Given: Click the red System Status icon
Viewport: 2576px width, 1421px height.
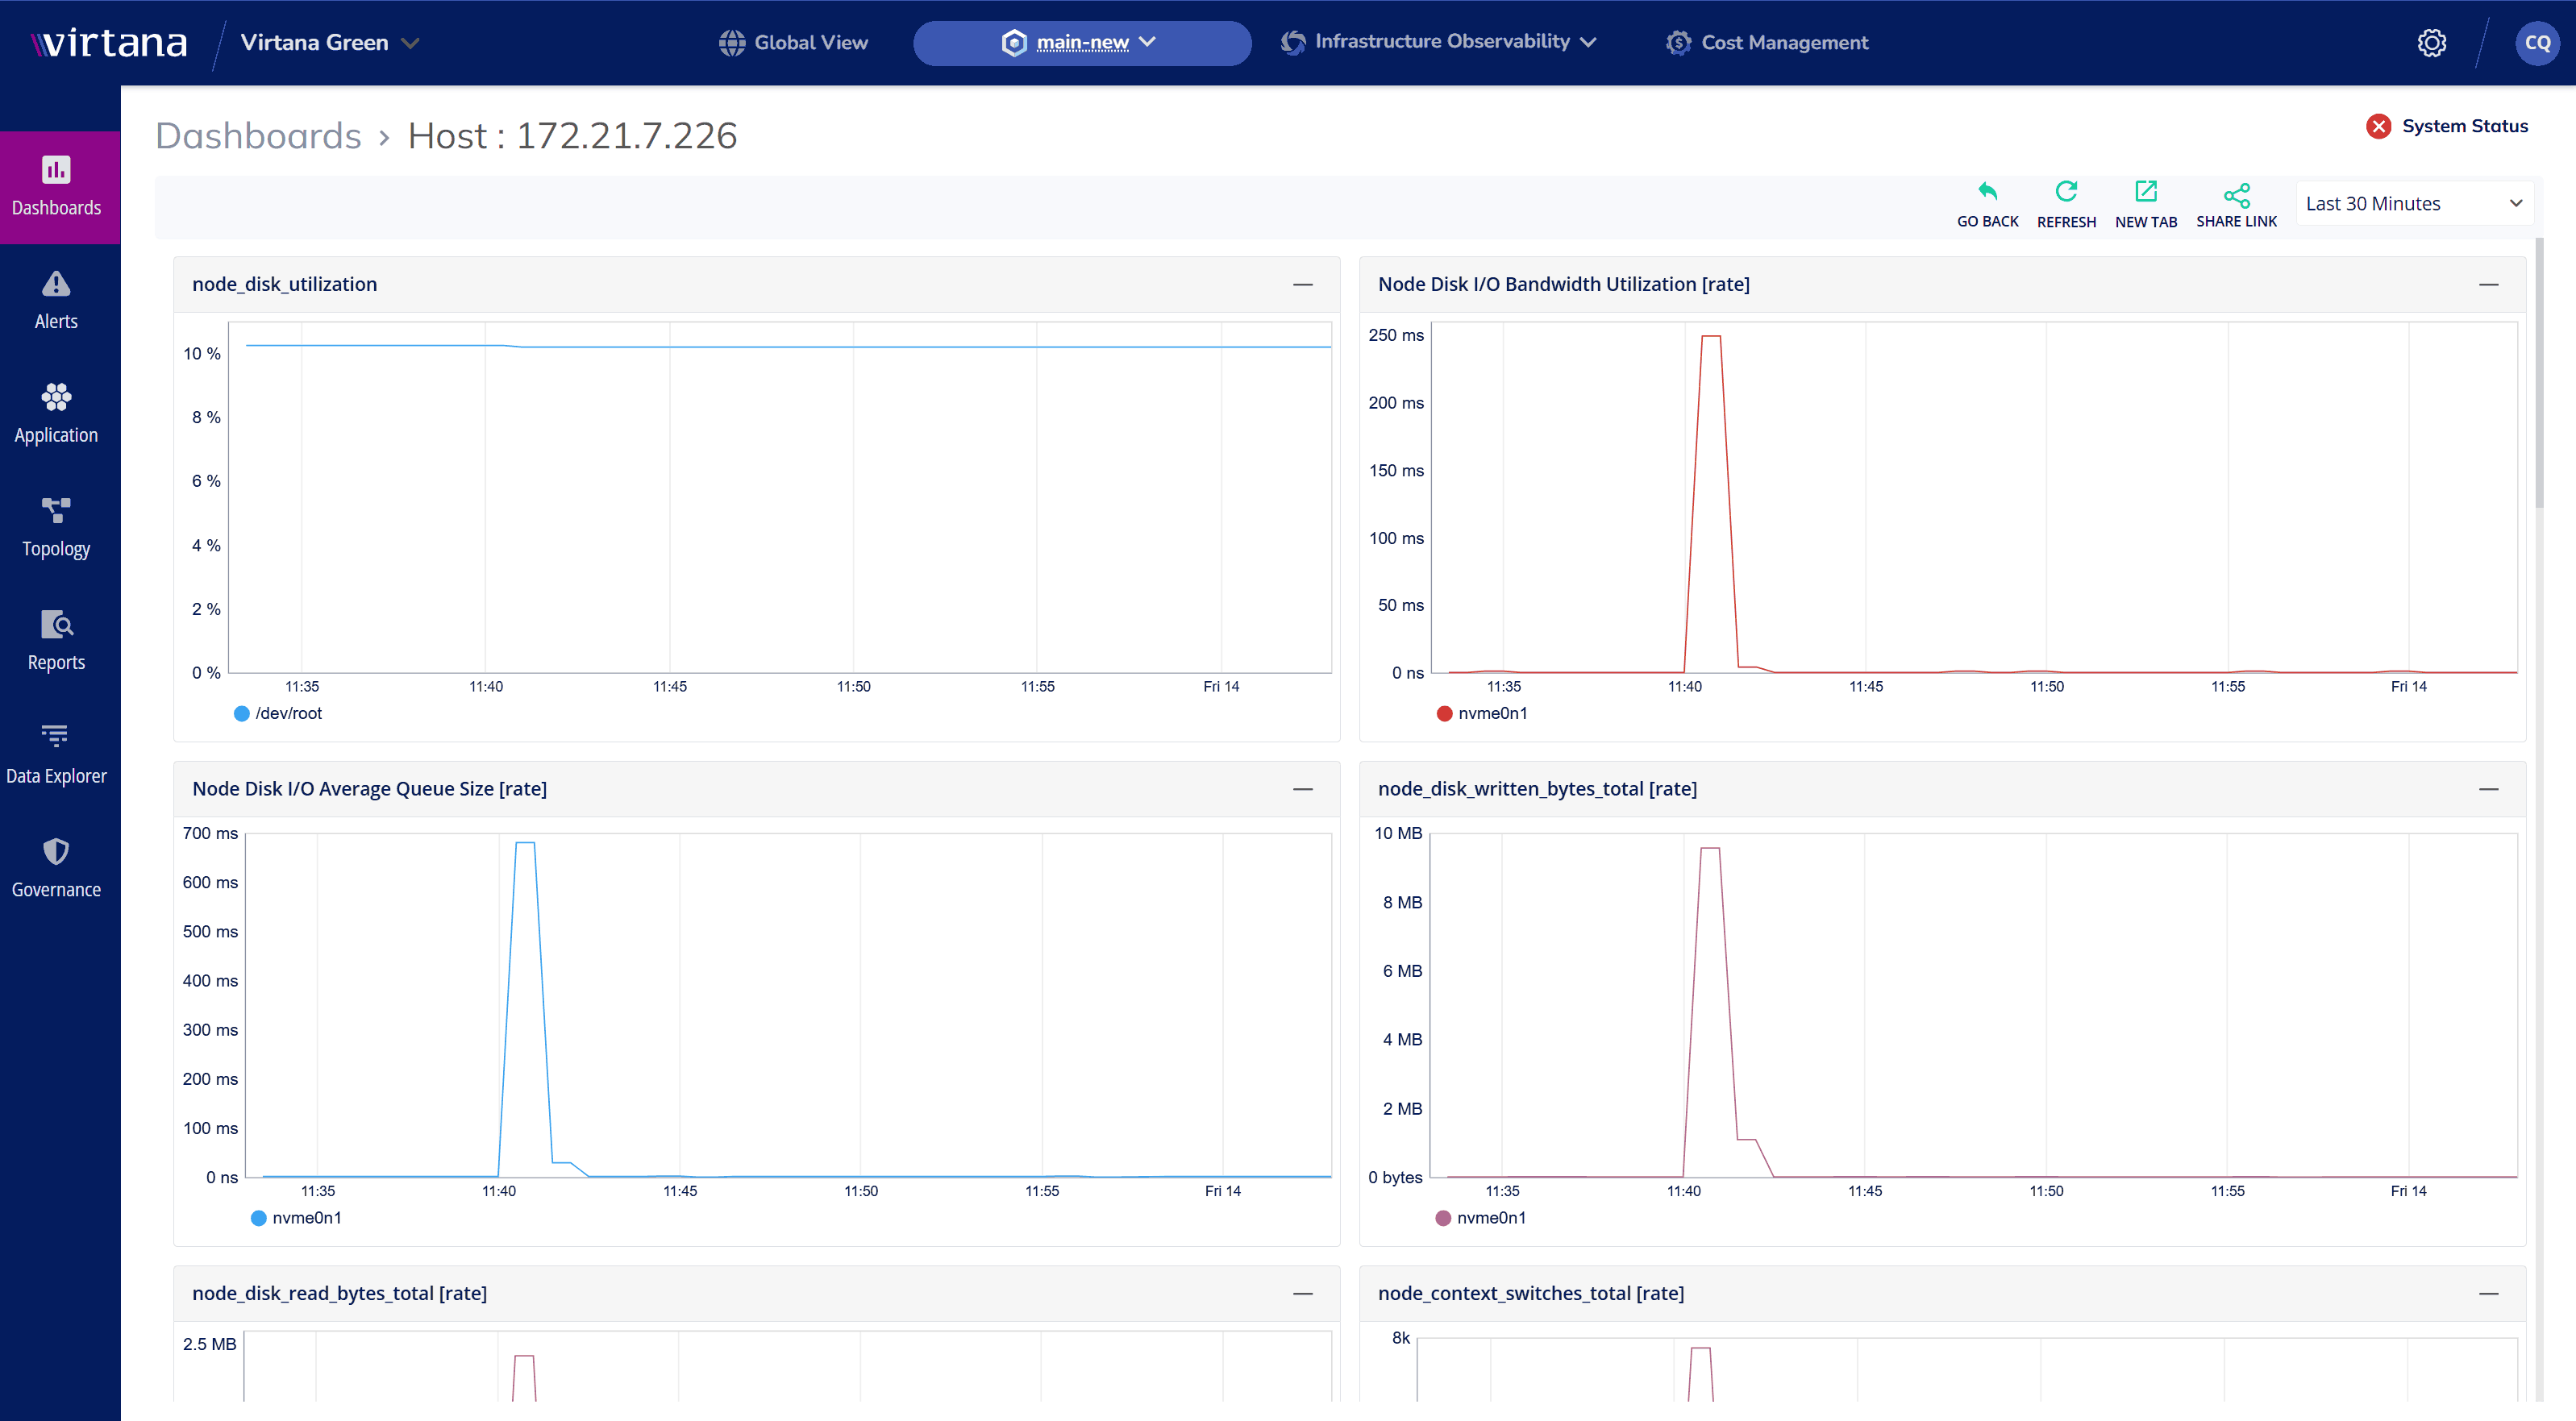Looking at the screenshot, I should pyautogui.click(x=2378, y=126).
